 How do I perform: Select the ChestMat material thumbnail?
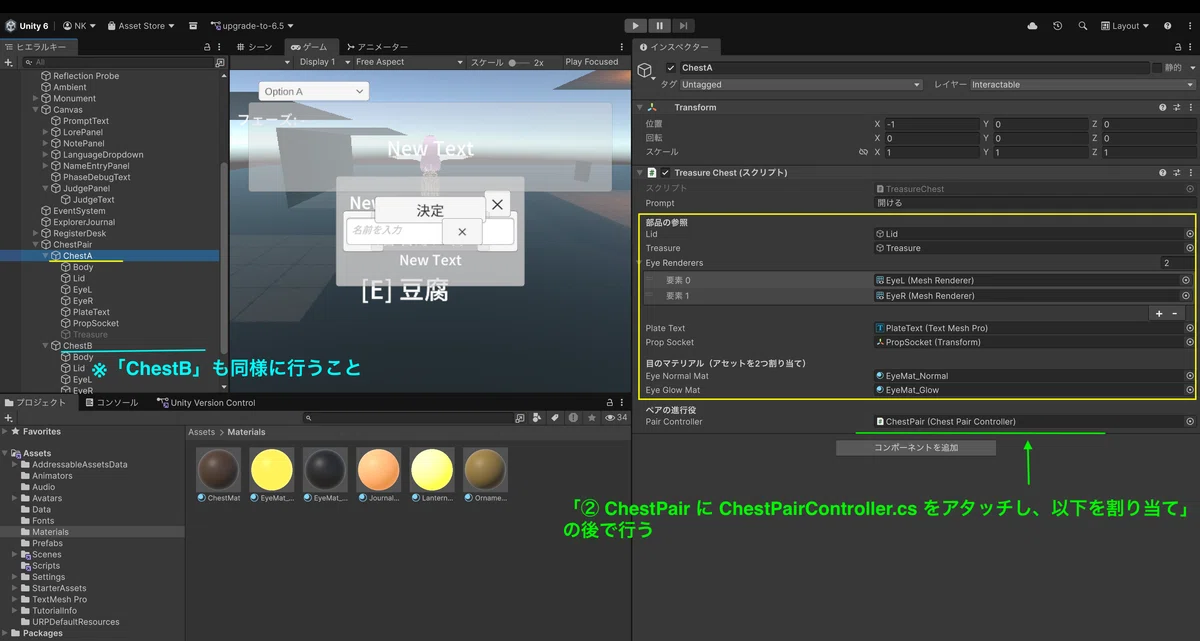tap(219, 468)
